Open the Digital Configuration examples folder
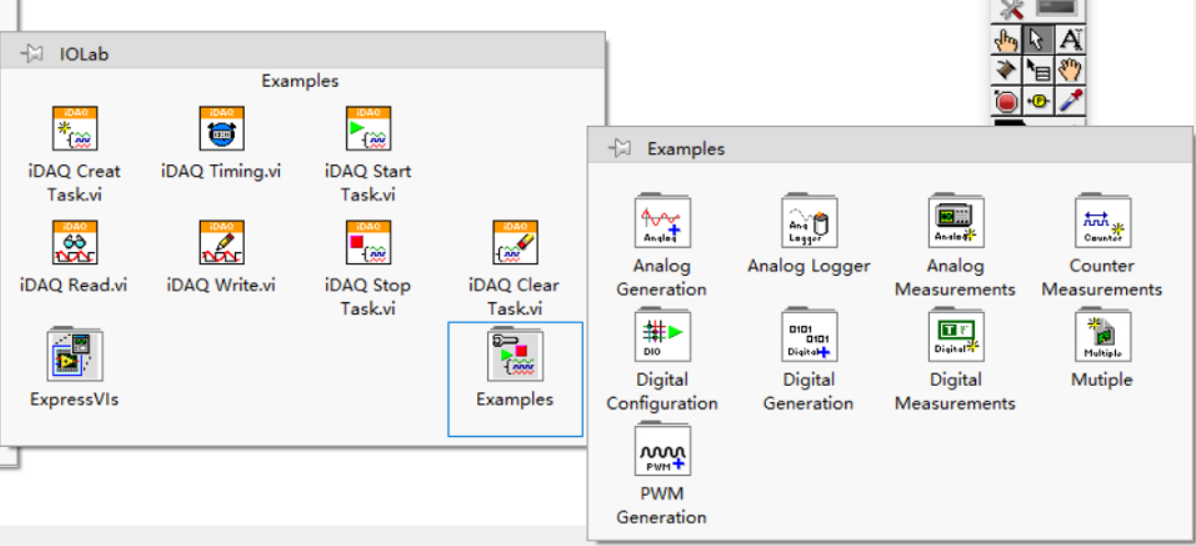 click(662, 335)
